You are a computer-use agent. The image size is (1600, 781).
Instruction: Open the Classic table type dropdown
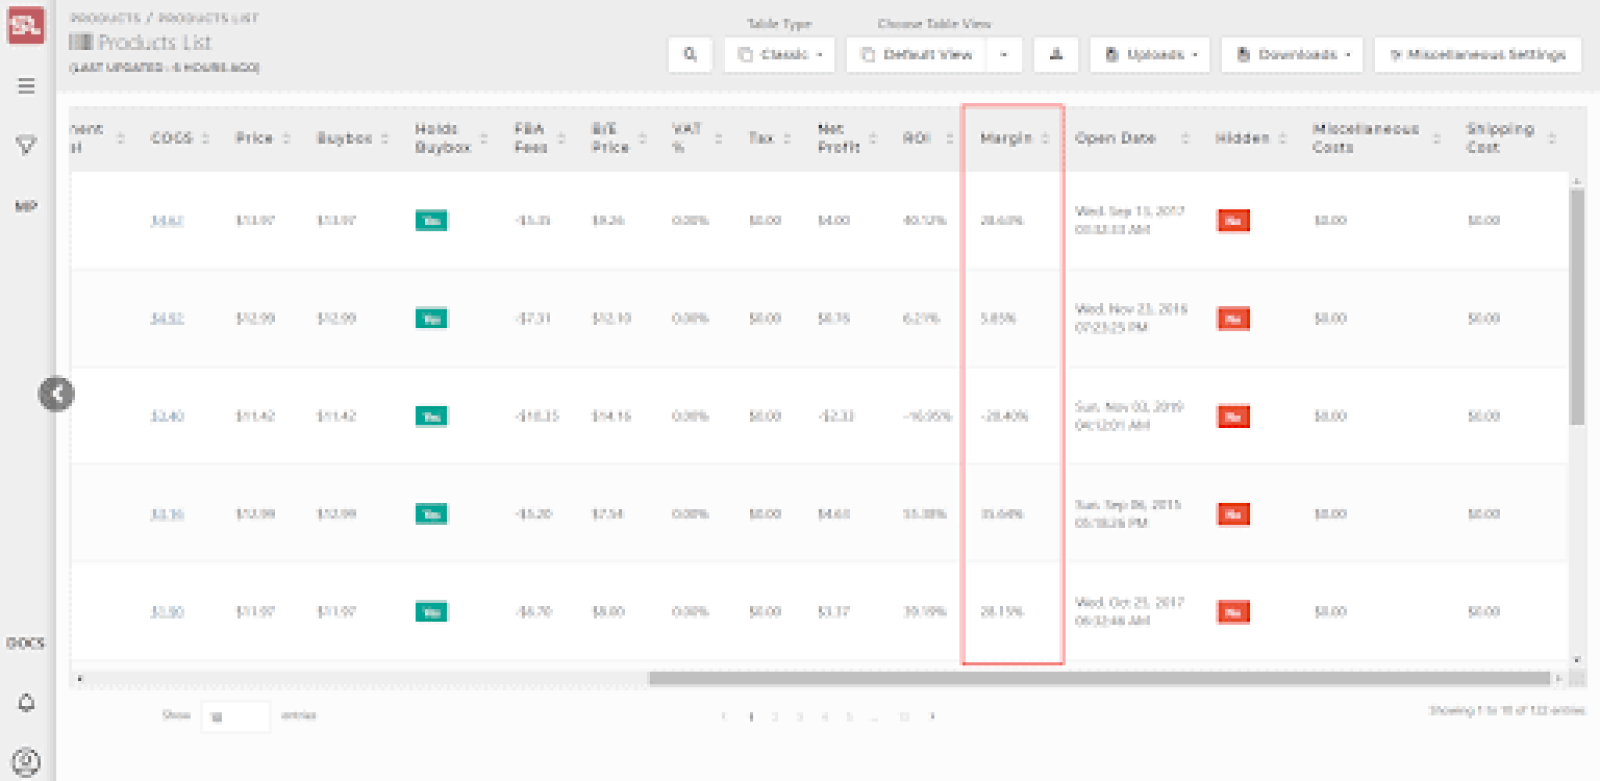click(779, 54)
